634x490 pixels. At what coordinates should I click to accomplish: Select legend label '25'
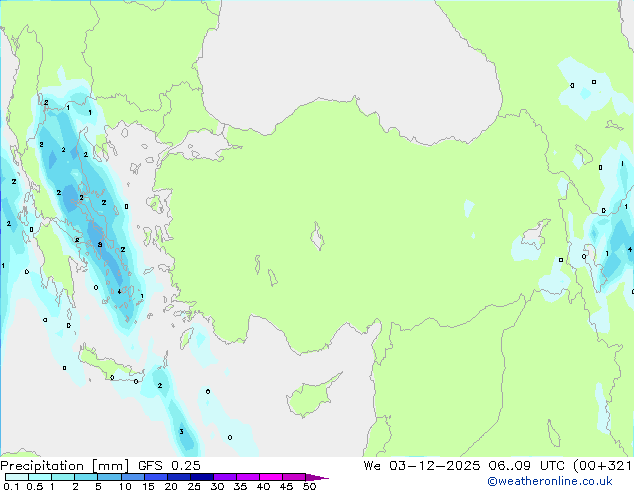pos(194,486)
